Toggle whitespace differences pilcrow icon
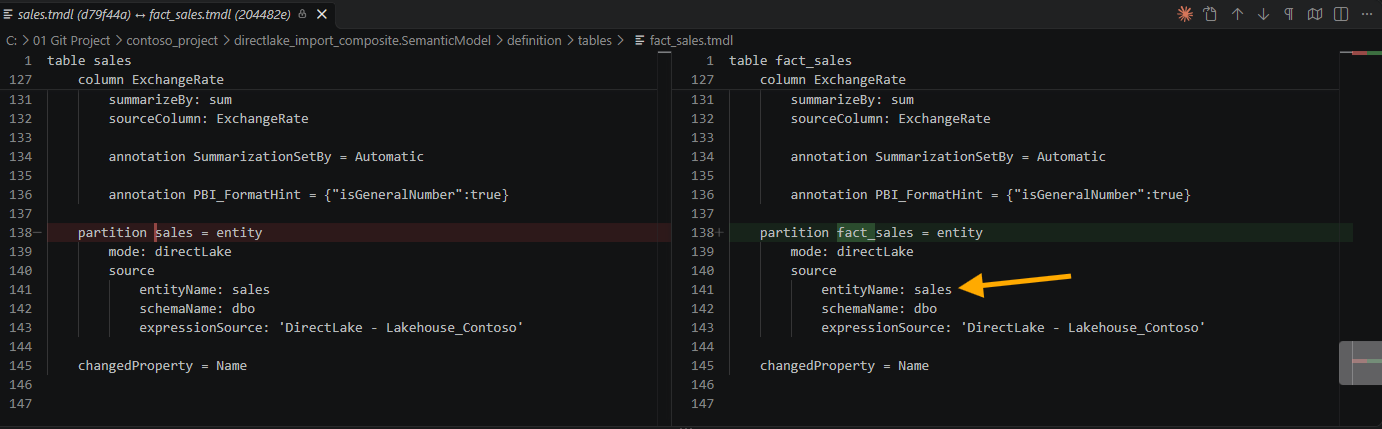Viewport: 1382px width, 429px height. pyautogui.click(x=1289, y=14)
